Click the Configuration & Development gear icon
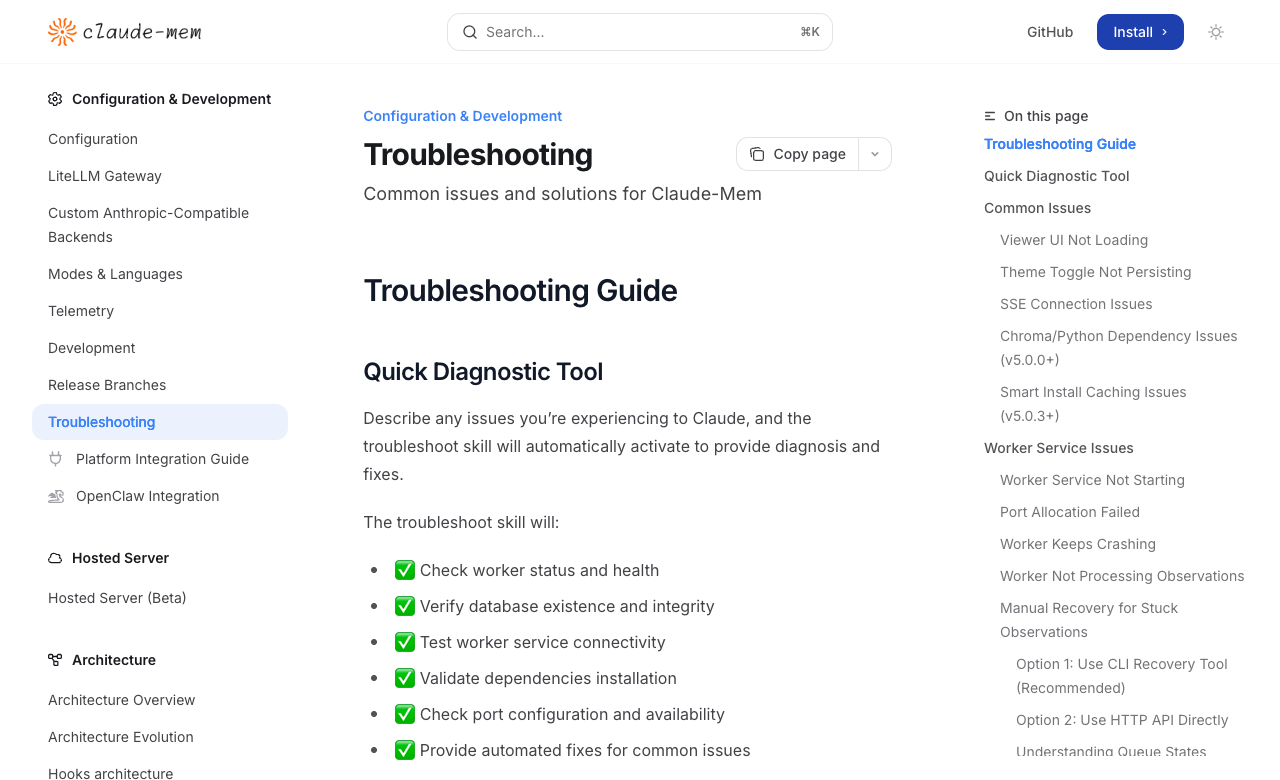1280x780 pixels. coord(55,99)
